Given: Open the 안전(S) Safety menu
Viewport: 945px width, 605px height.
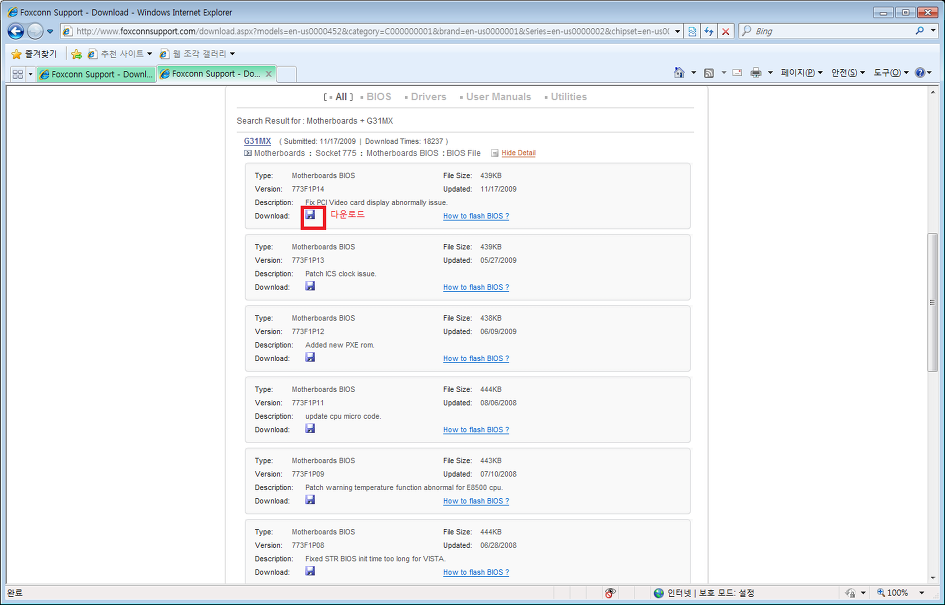Looking at the screenshot, I should tap(848, 73).
